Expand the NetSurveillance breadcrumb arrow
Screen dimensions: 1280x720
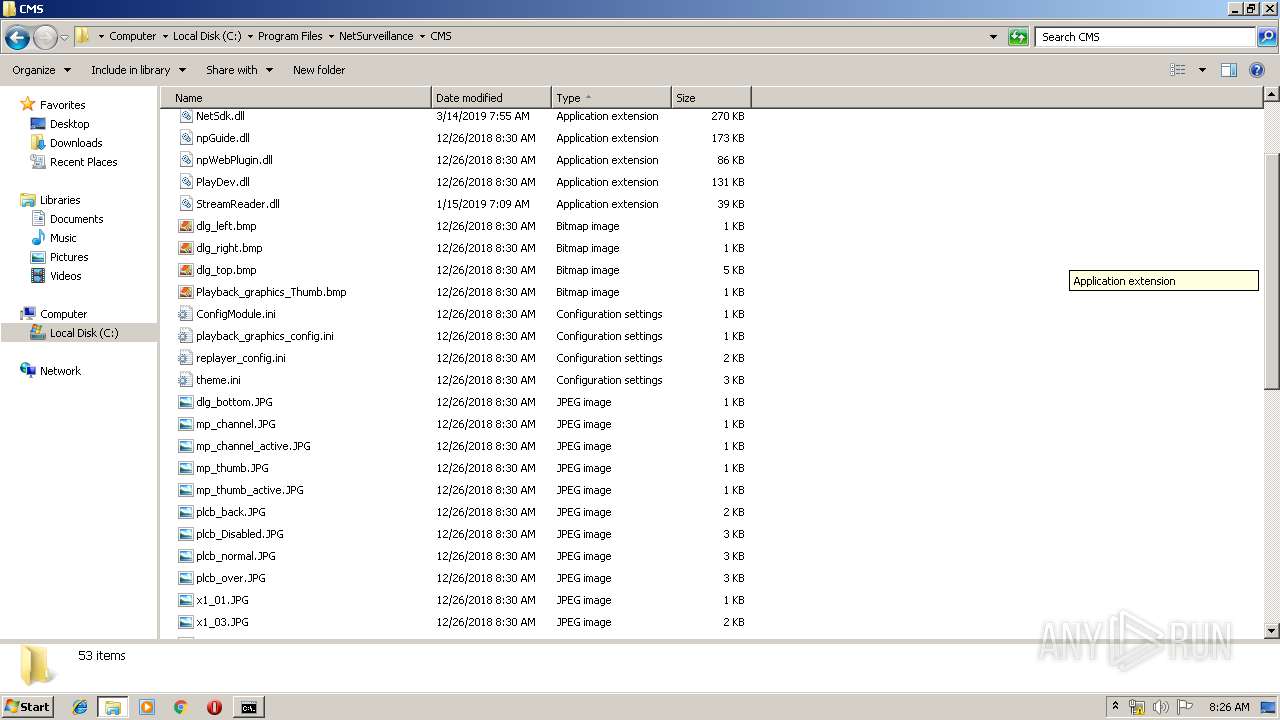(x=422, y=36)
